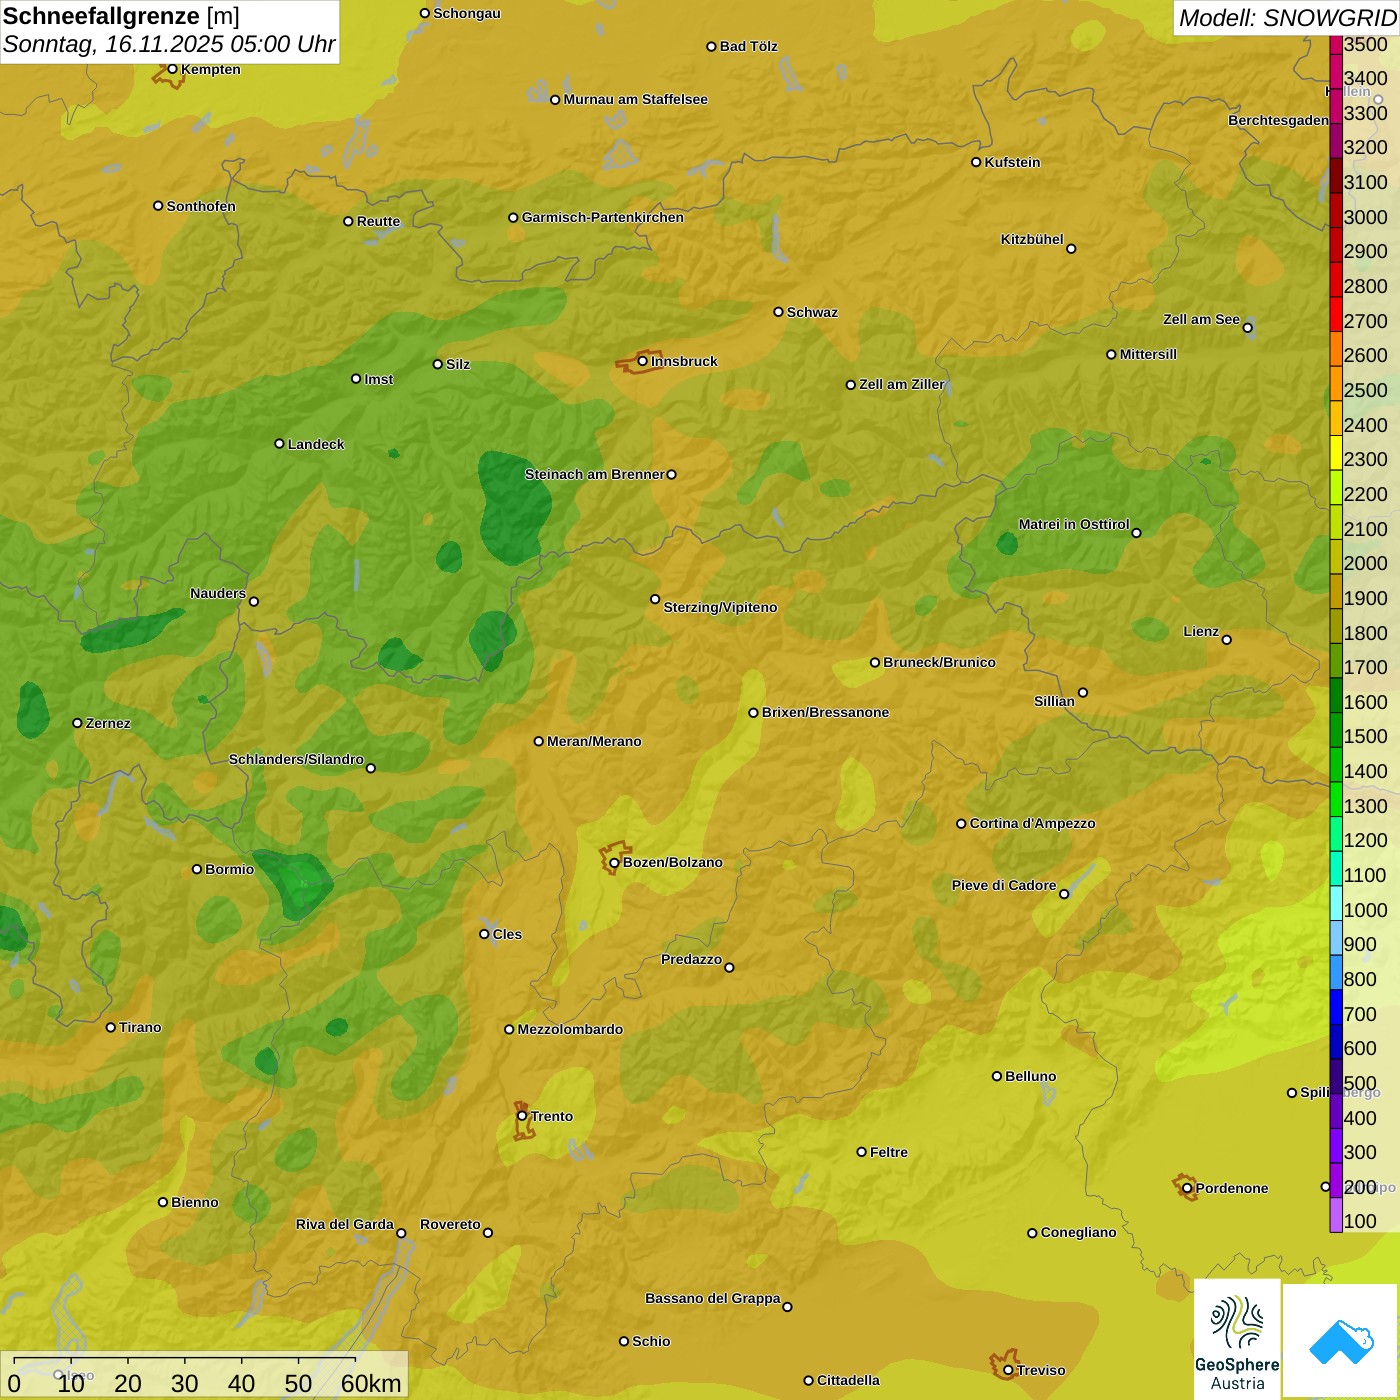Click the Cles location dot
The height and width of the screenshot is (1400, 1400).
click(x=484, y=934)
